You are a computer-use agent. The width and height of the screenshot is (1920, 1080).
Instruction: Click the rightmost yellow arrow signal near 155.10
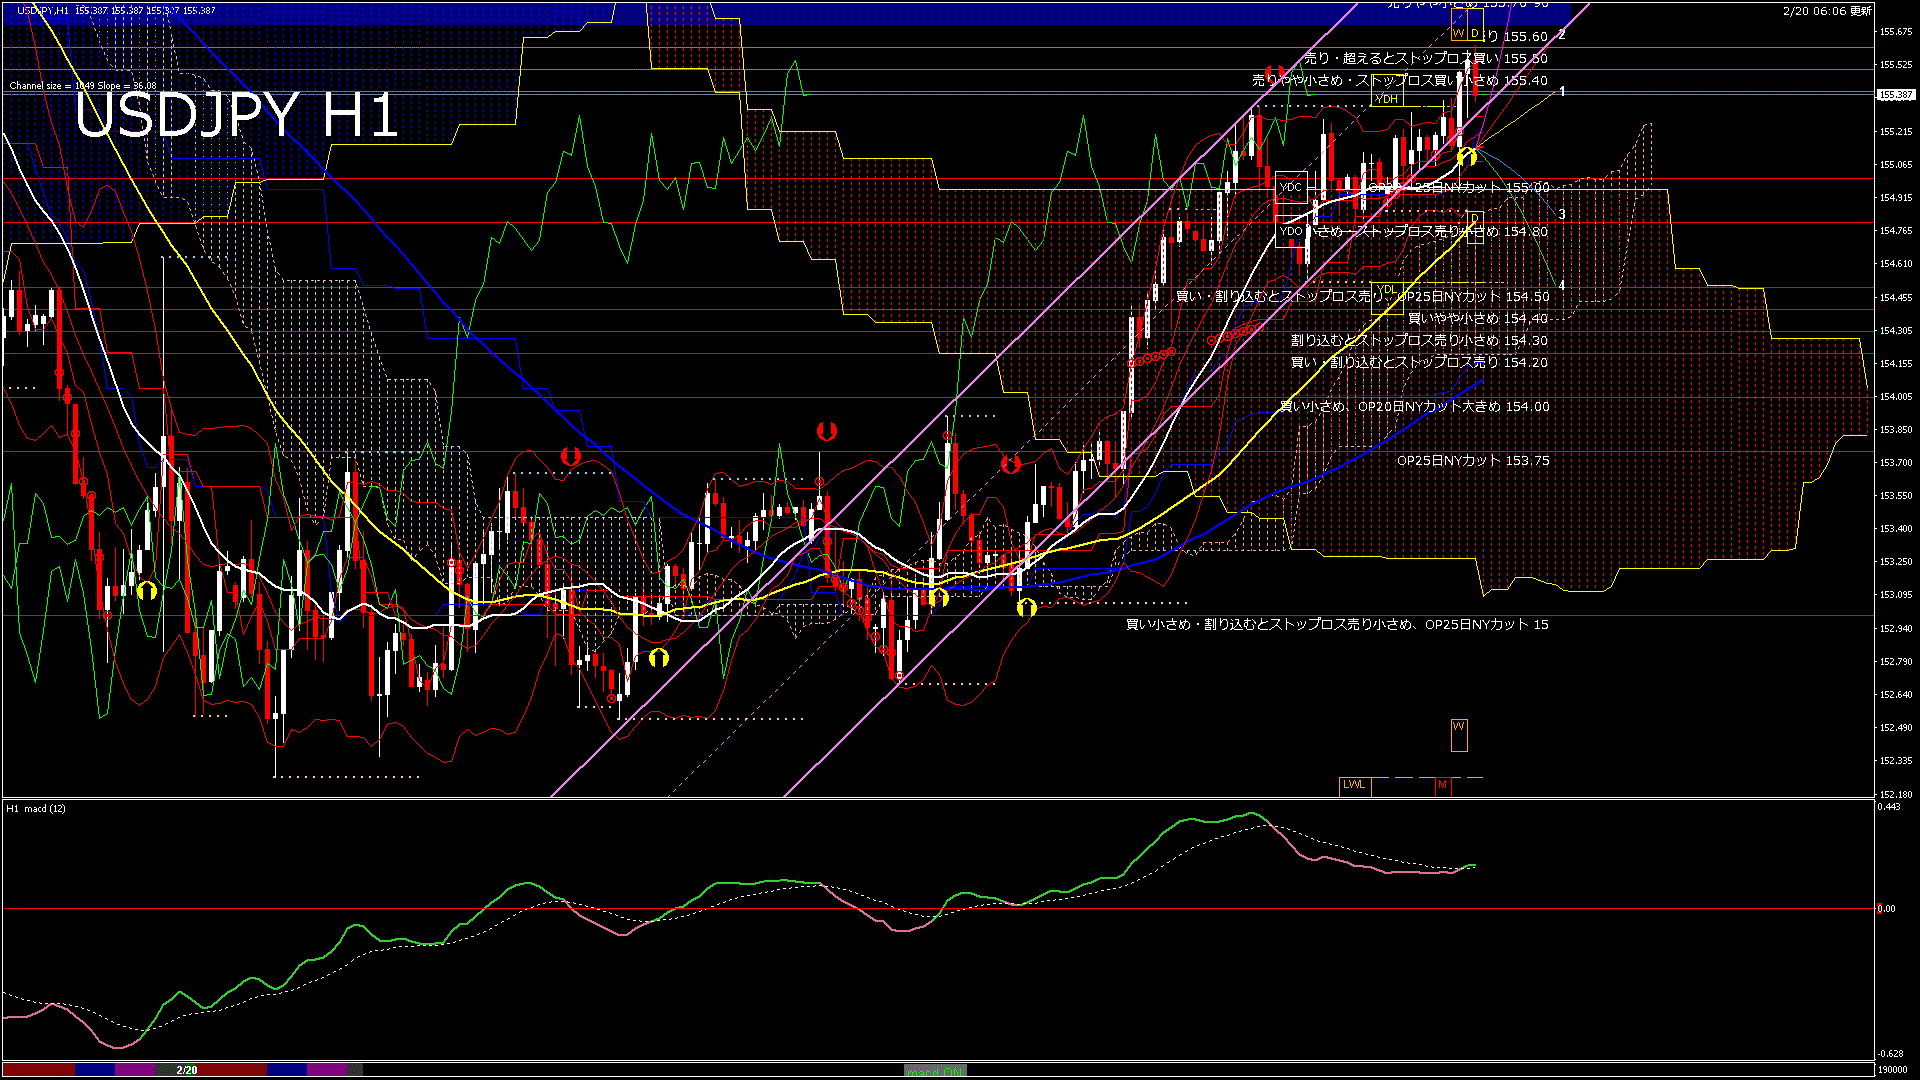1467,156
